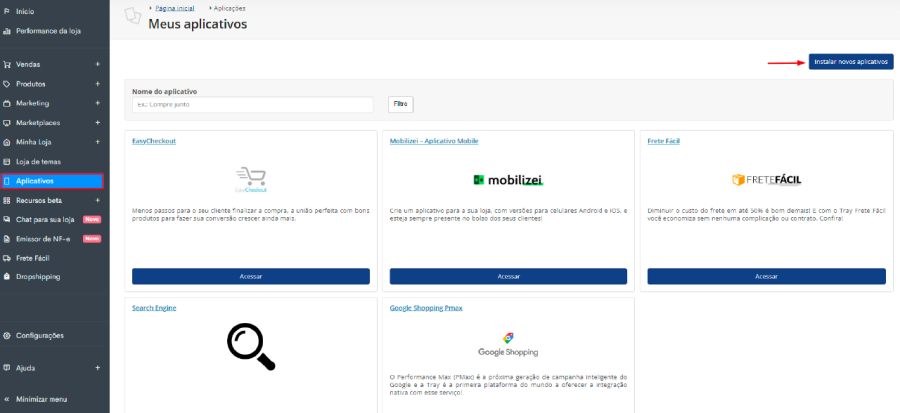900x413 pixels.
Task: Click the Vendas shopping cart icon
Action: click(7, 64)
